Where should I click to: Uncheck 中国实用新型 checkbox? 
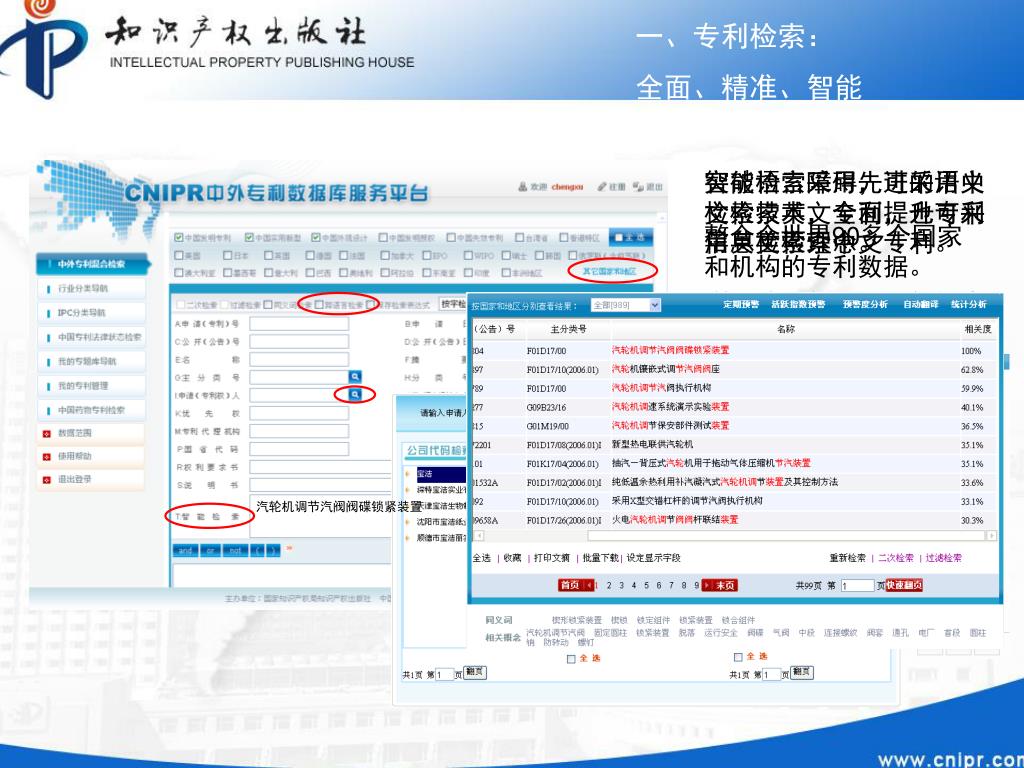point(249,238)
